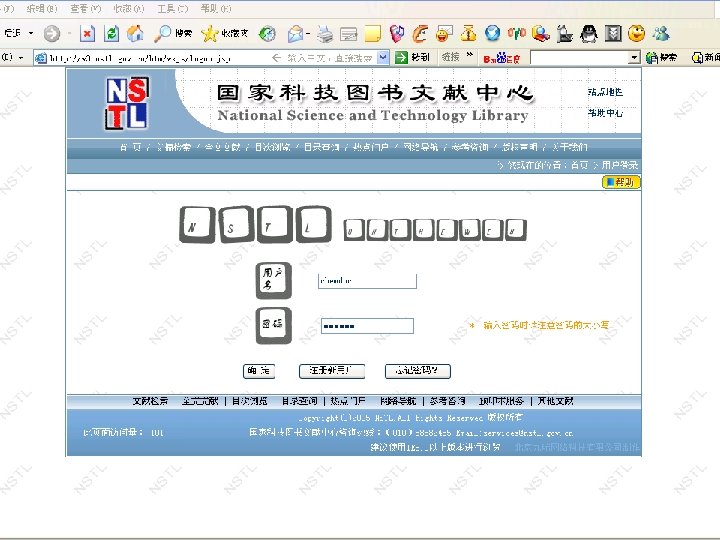Open 参考咨询 in top navigation bar

coord(470,147)
